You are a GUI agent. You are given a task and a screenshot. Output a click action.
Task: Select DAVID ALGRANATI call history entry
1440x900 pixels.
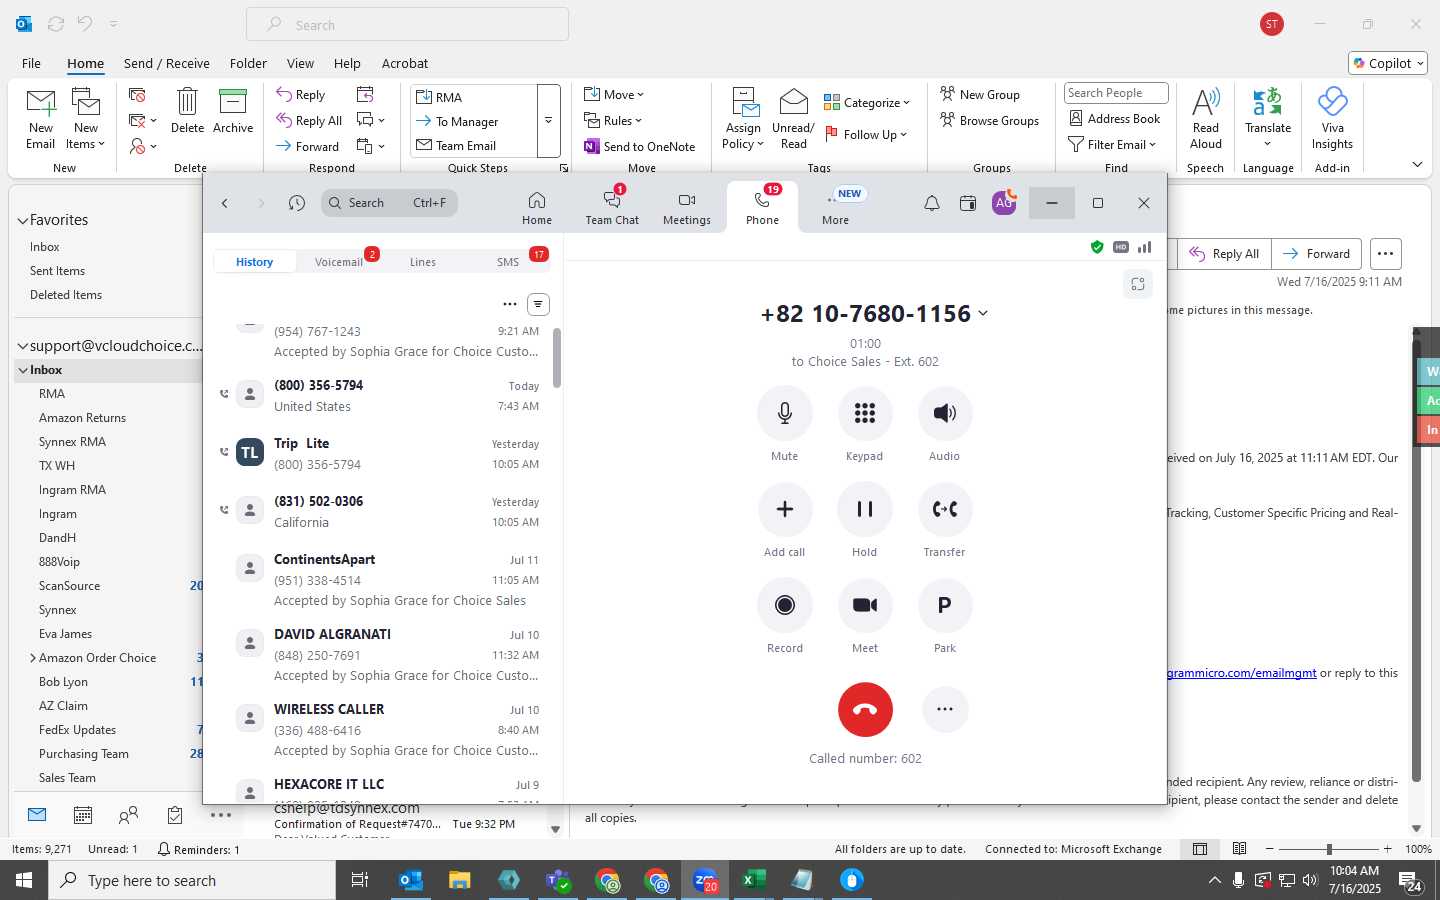pos(385,655)
